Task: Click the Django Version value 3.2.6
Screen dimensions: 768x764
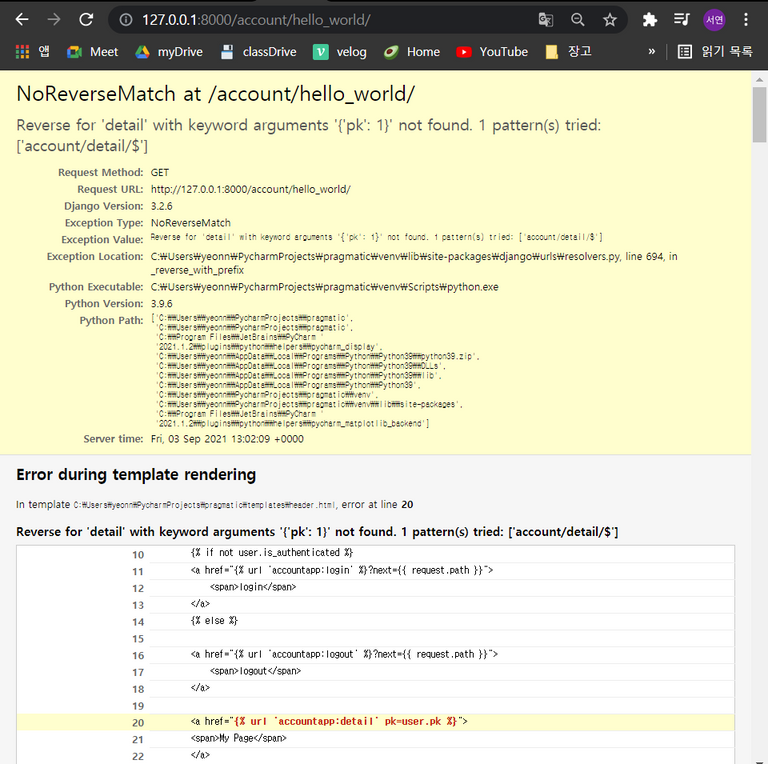Action: coord(162,206)
